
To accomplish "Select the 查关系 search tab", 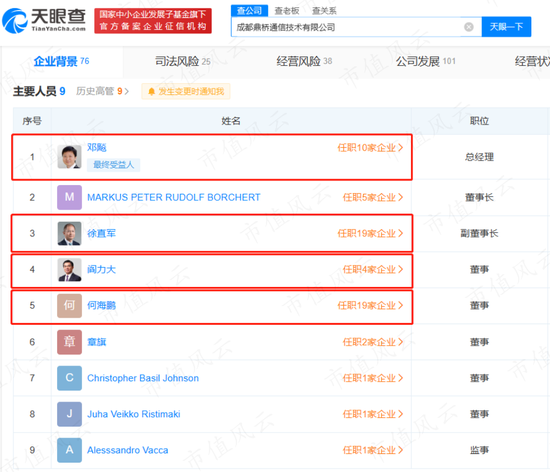I will point(324,11).
